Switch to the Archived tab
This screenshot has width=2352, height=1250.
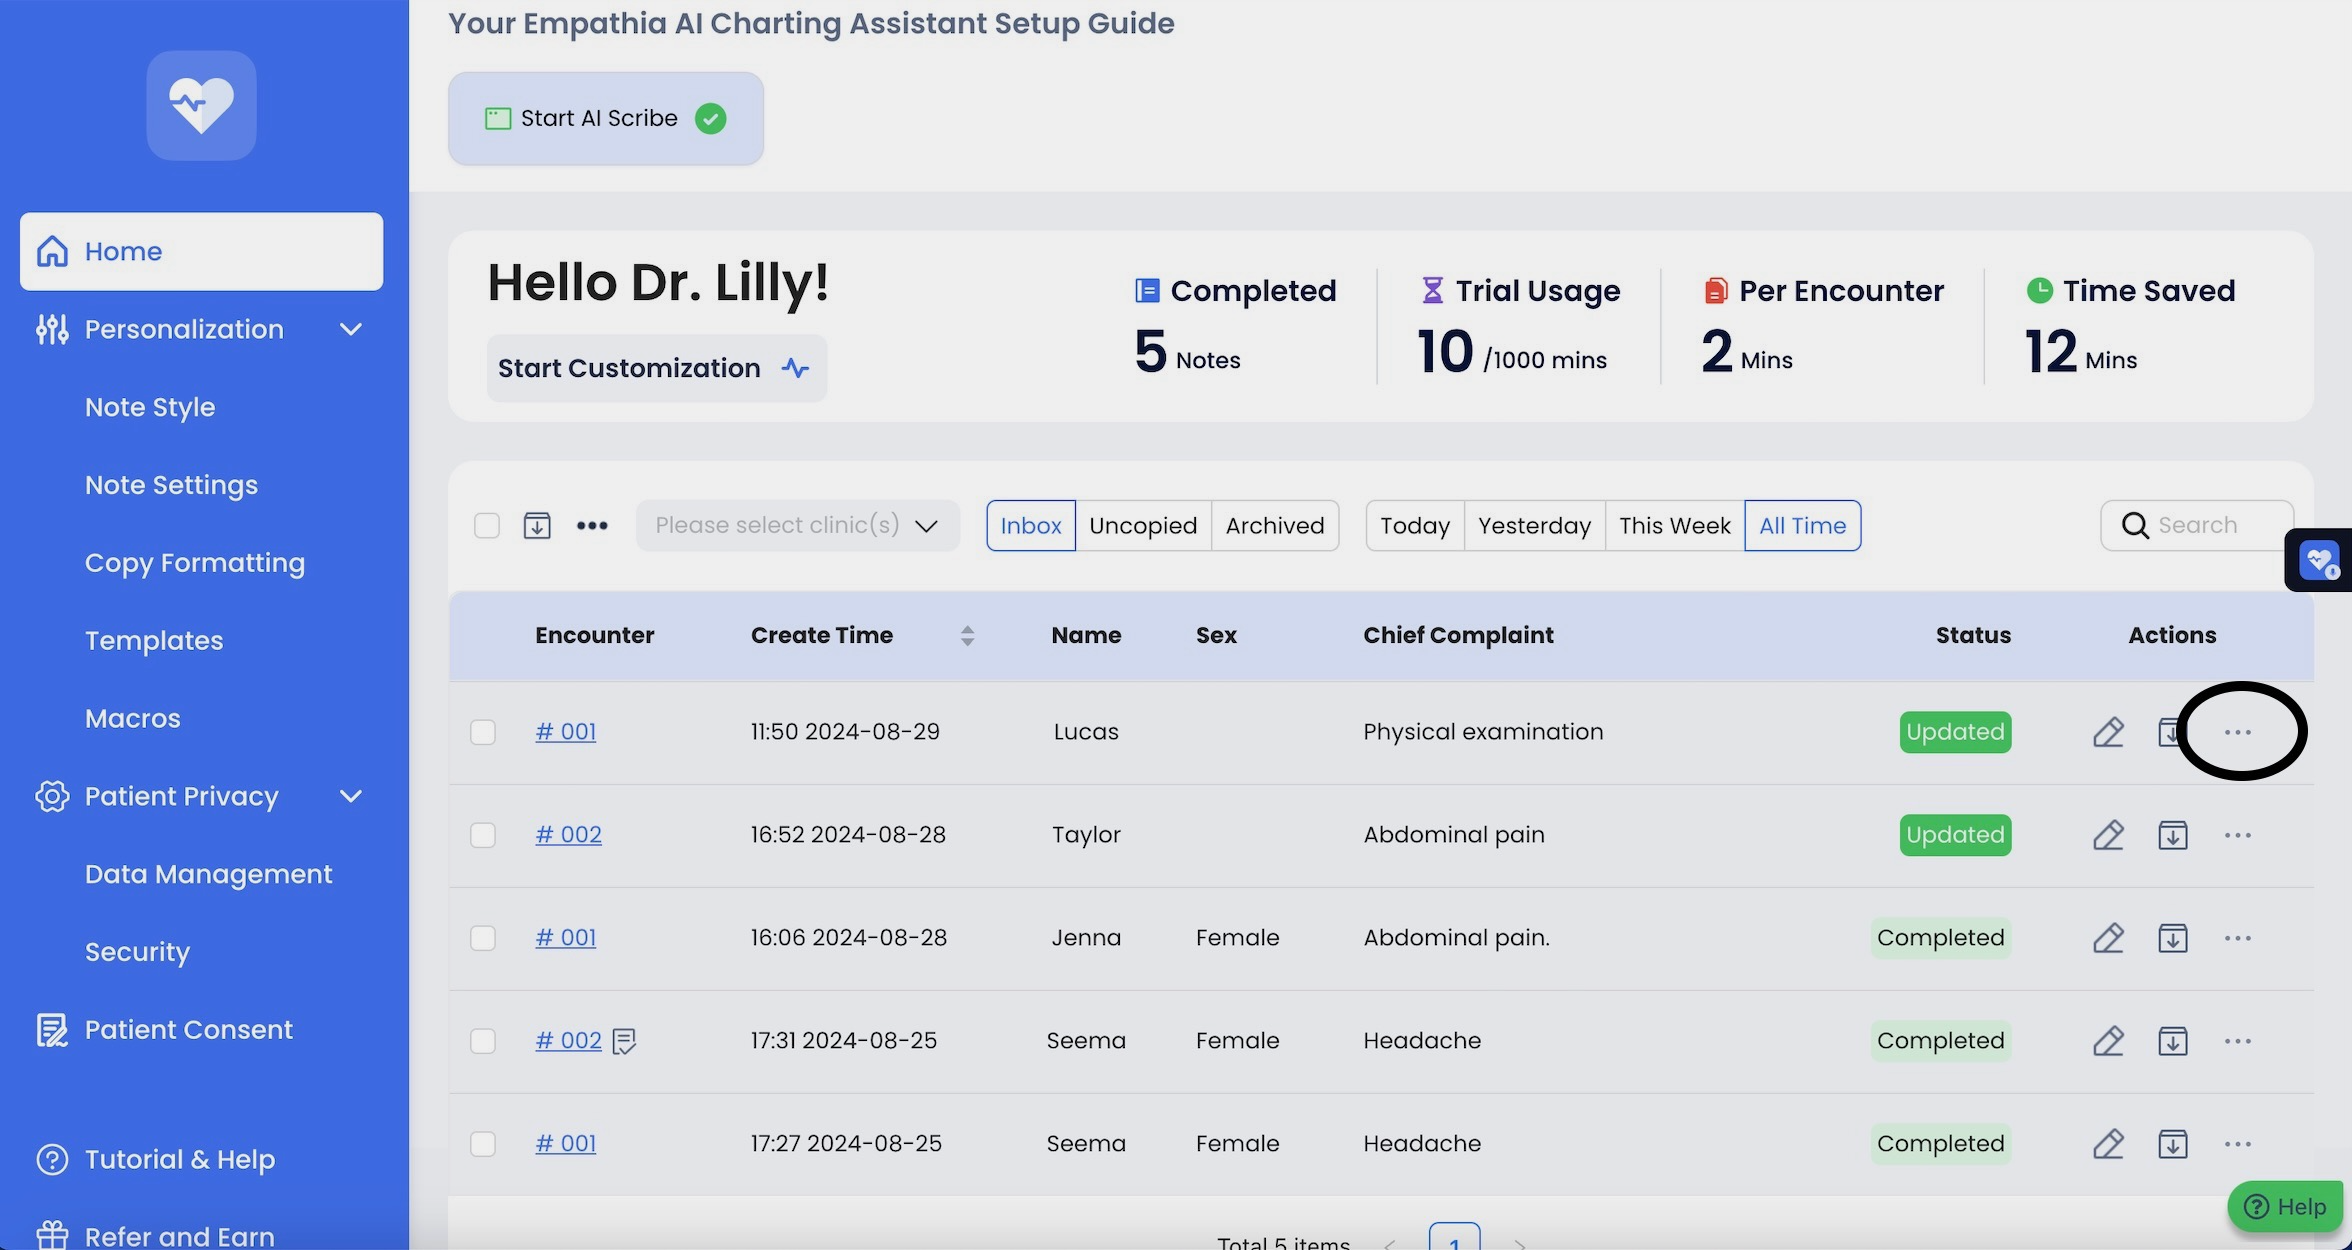pyautogui.click(x=1274, y=525)
